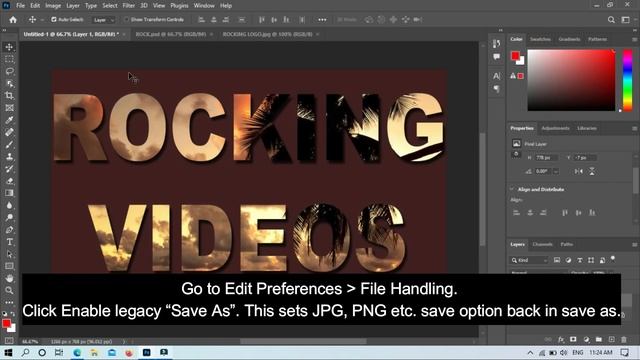The width and height of the screenshot is (640, 360).
Task: Open the Layers panel options menu
Action: click(634, 244)
